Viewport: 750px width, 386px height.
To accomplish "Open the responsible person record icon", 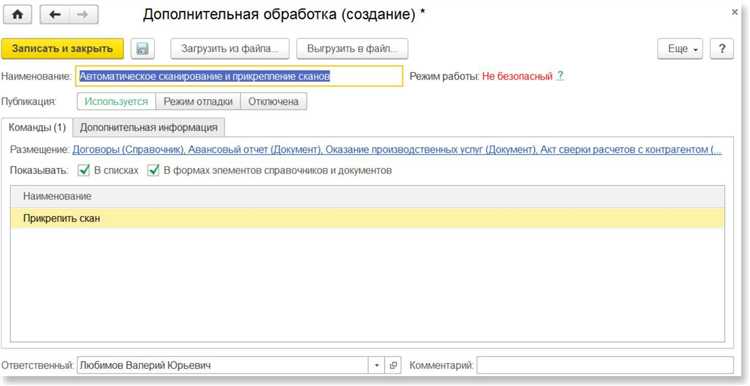I will click(x=393, y=365).
